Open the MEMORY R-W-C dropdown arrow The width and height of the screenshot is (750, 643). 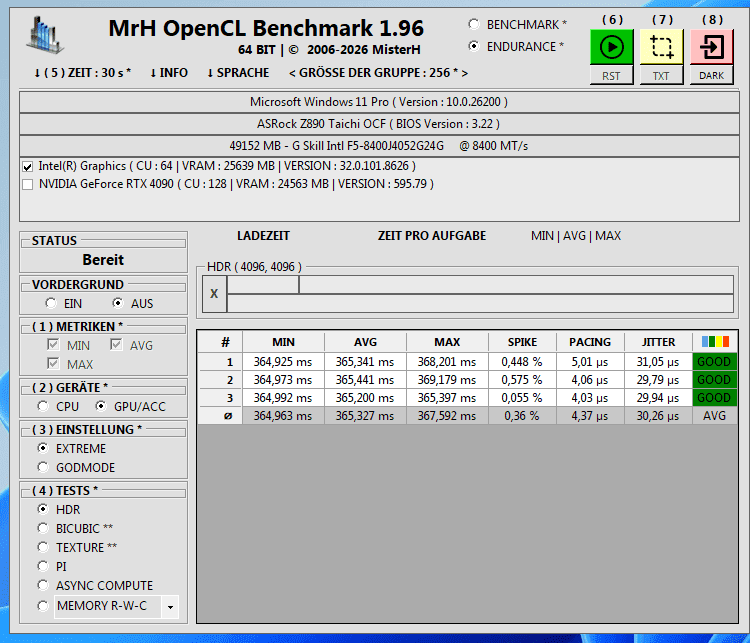tap(170, 607)
